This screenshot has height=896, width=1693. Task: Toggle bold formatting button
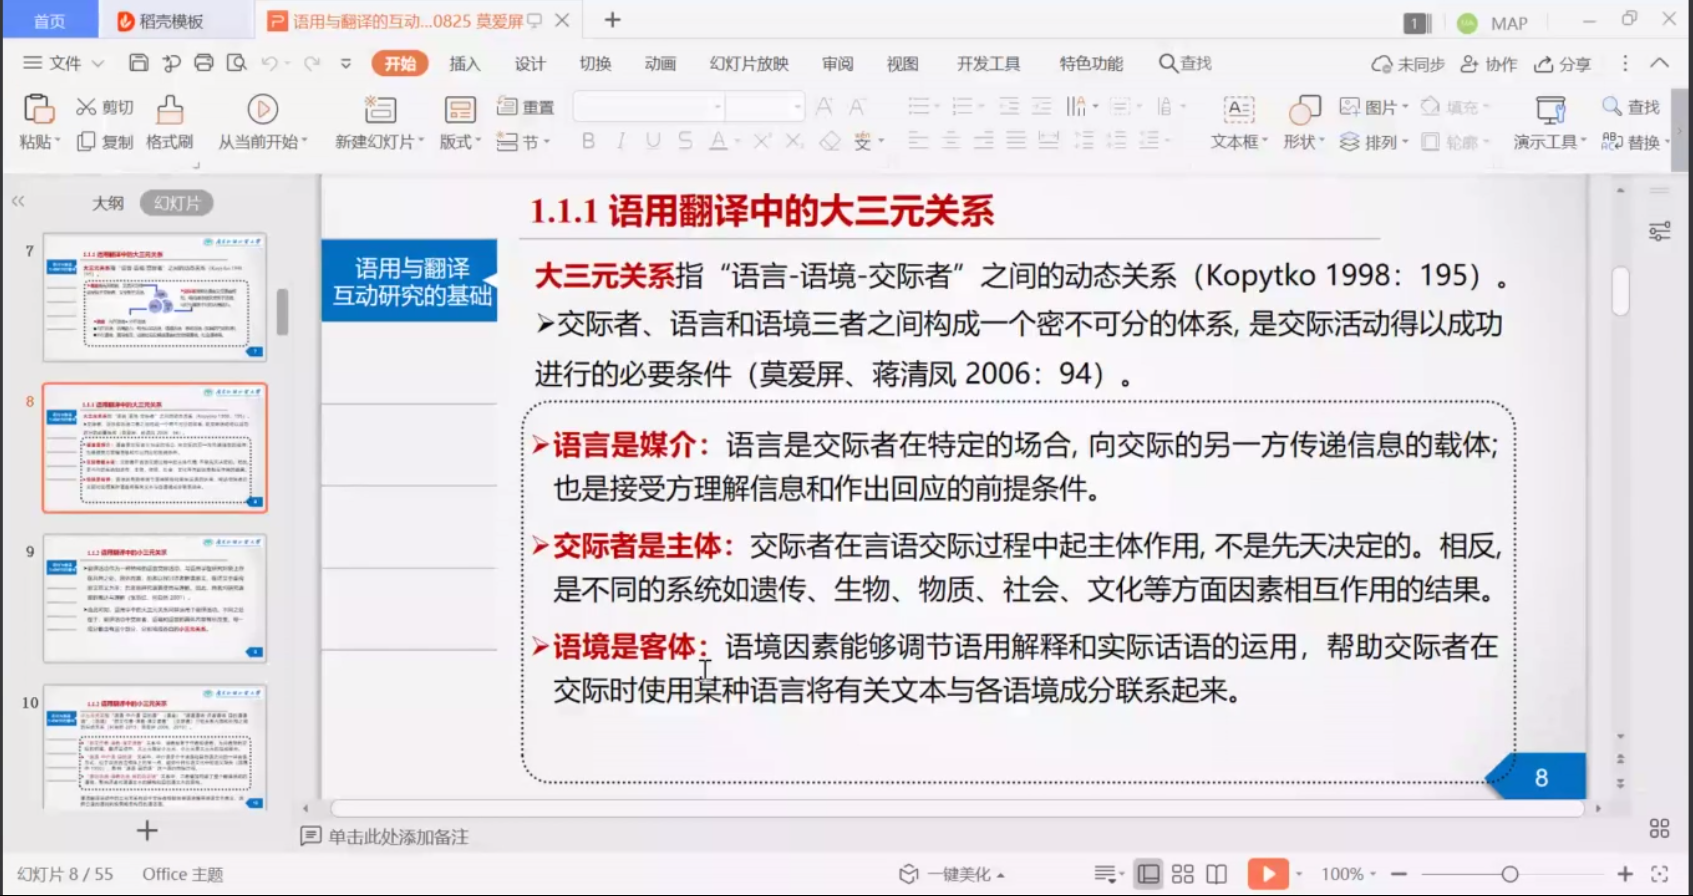(x=588, y=141)
